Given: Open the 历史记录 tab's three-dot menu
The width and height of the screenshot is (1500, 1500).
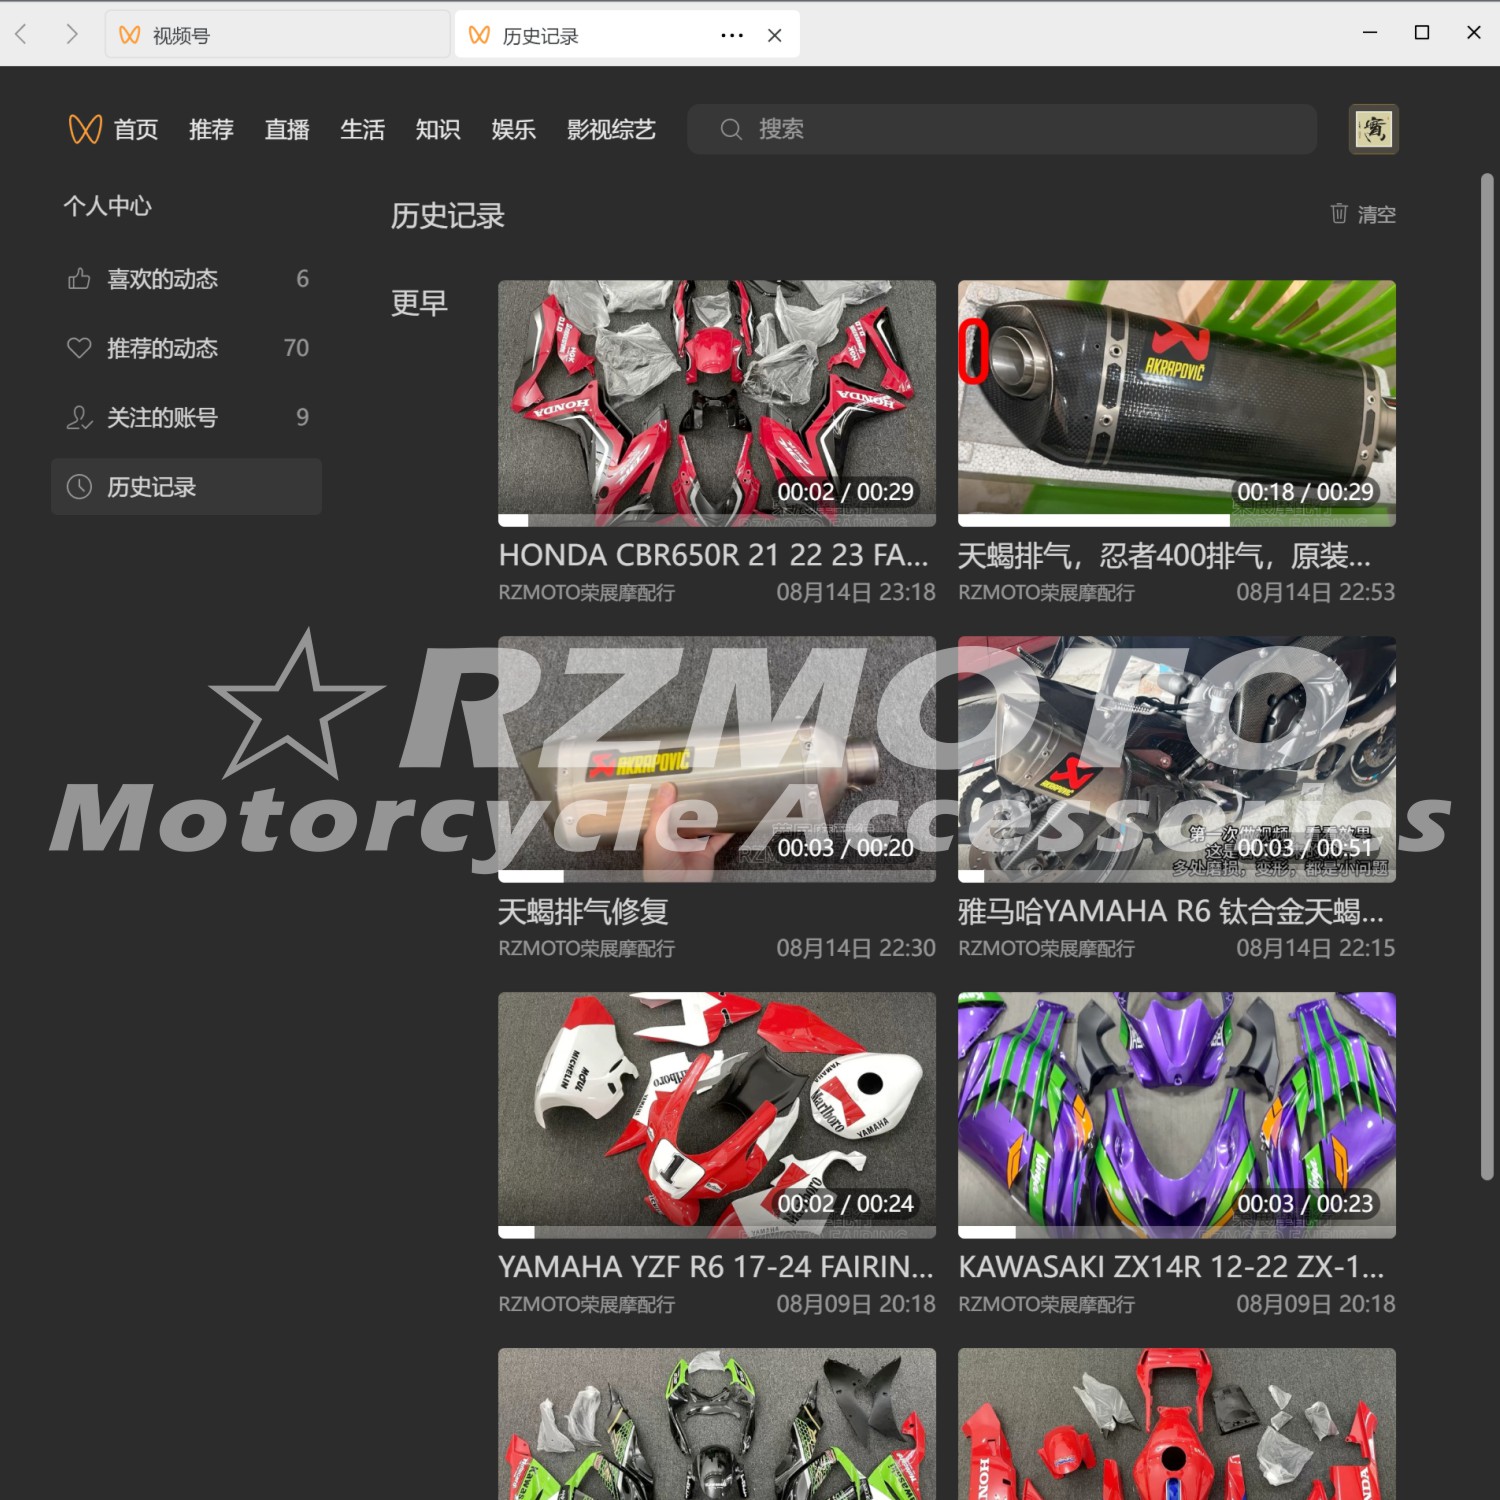Looking at the screenshot, I should (732, 35).
